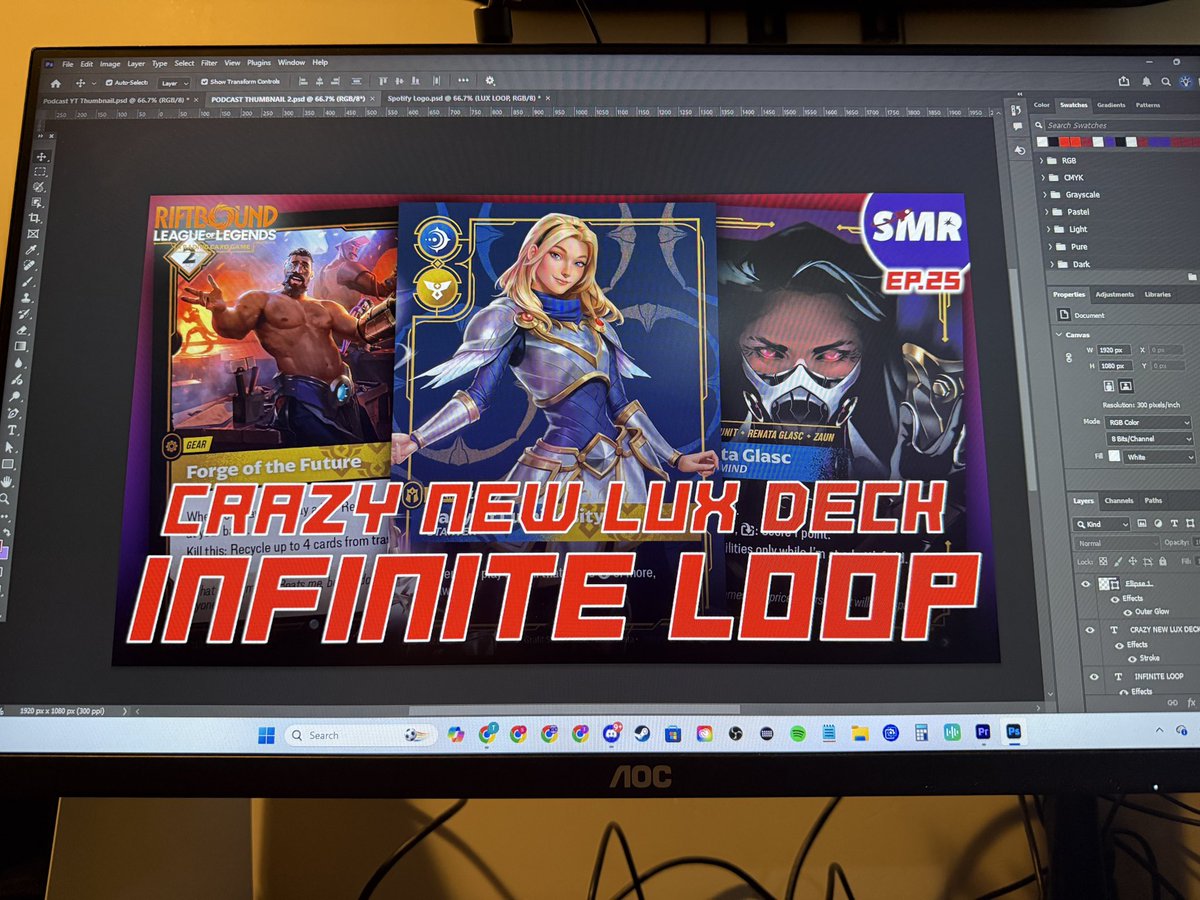
Task: Select the Eraser tool
Action: pyautogui.click(x=22, y=330)
